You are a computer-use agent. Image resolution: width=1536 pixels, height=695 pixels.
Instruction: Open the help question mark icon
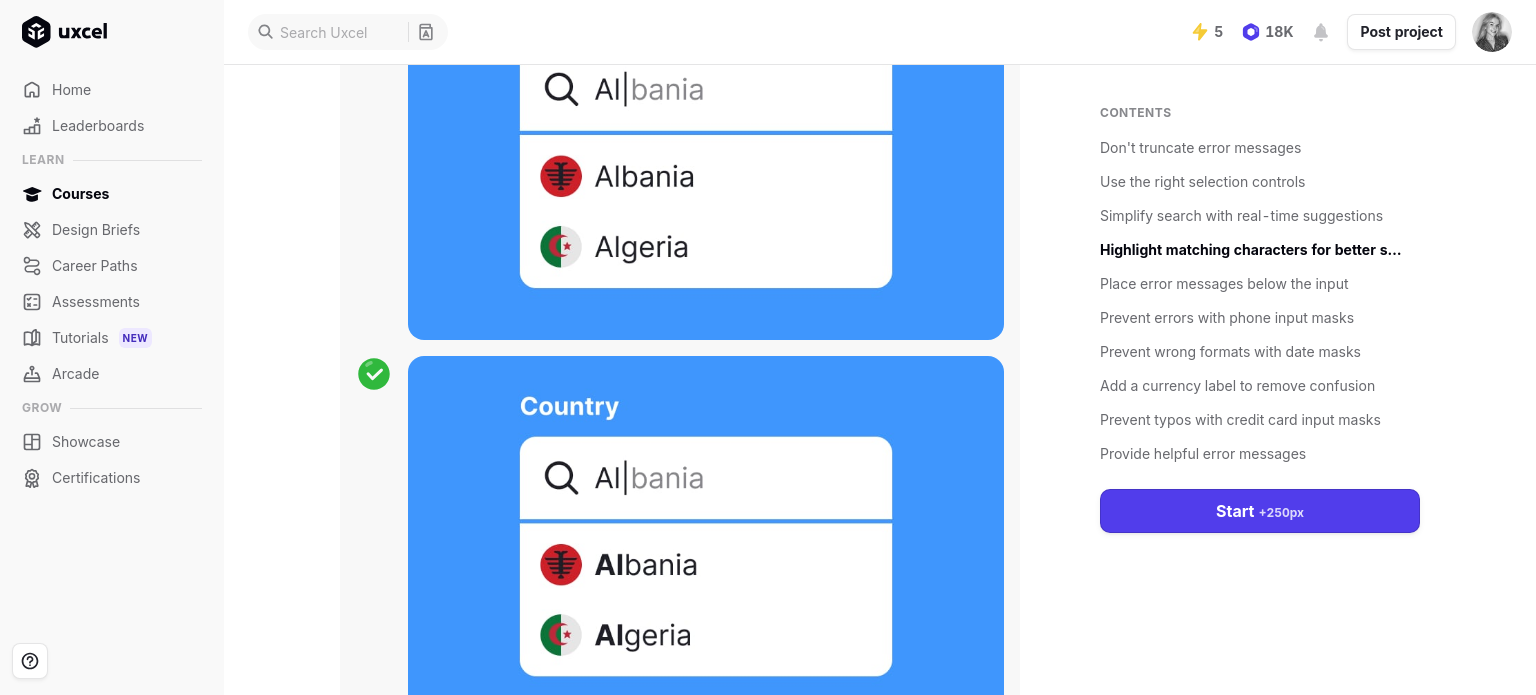pos(30,661)
